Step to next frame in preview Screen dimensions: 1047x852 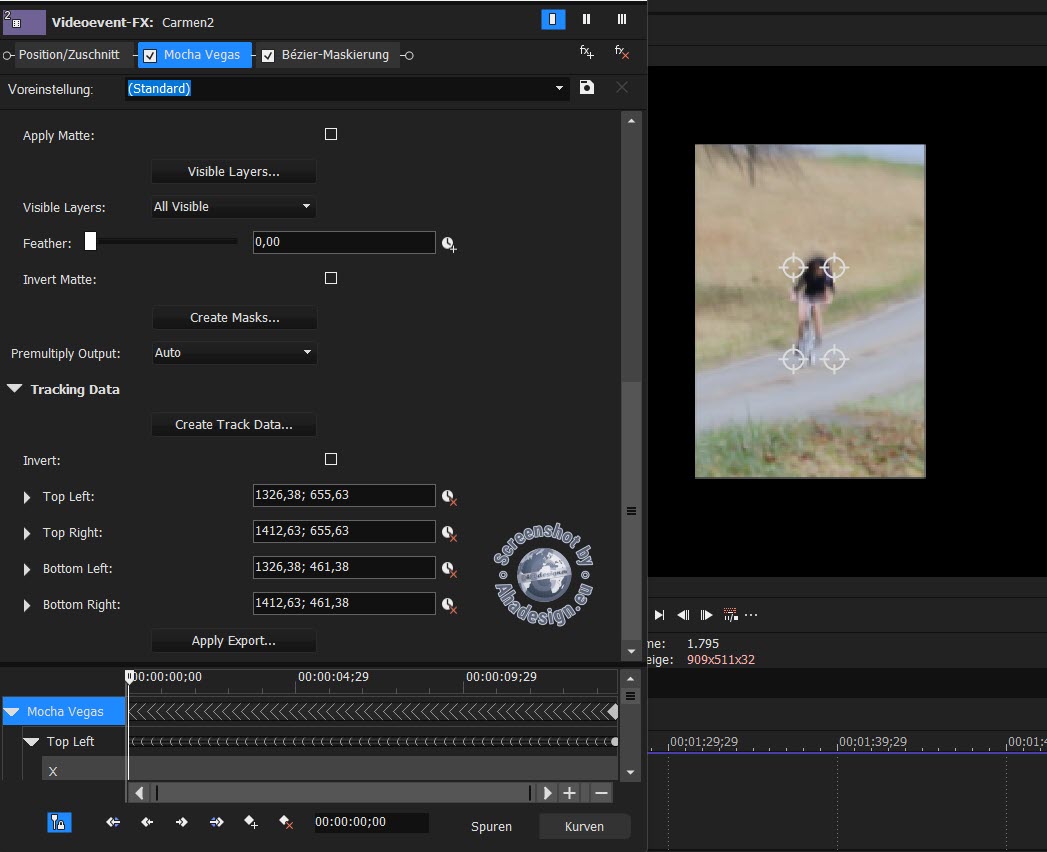coord(706,615)
